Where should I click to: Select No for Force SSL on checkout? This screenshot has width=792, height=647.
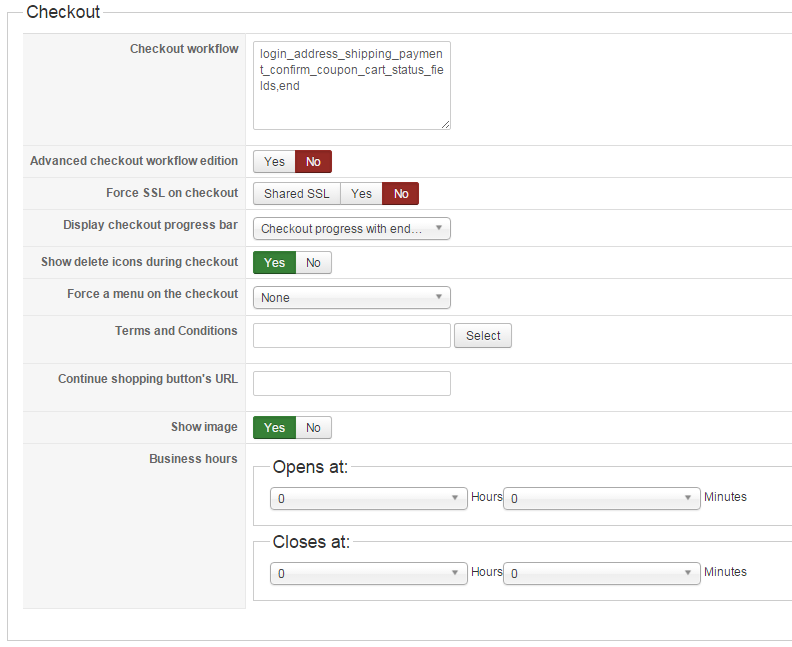coord(401,194)
